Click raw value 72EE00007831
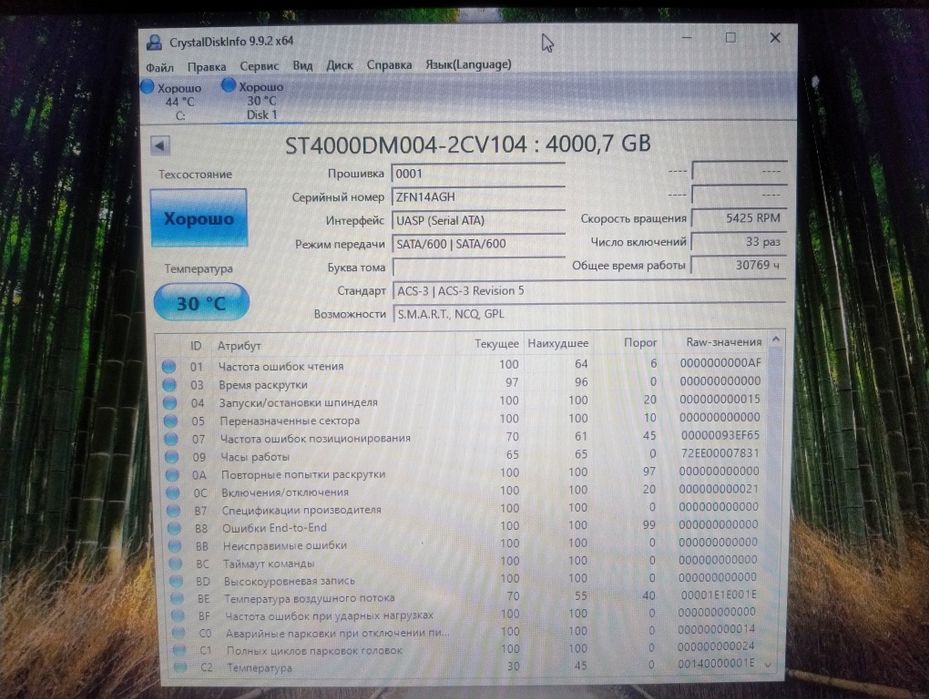This screenshot has height=699, width=929. [x=719, y=453]
